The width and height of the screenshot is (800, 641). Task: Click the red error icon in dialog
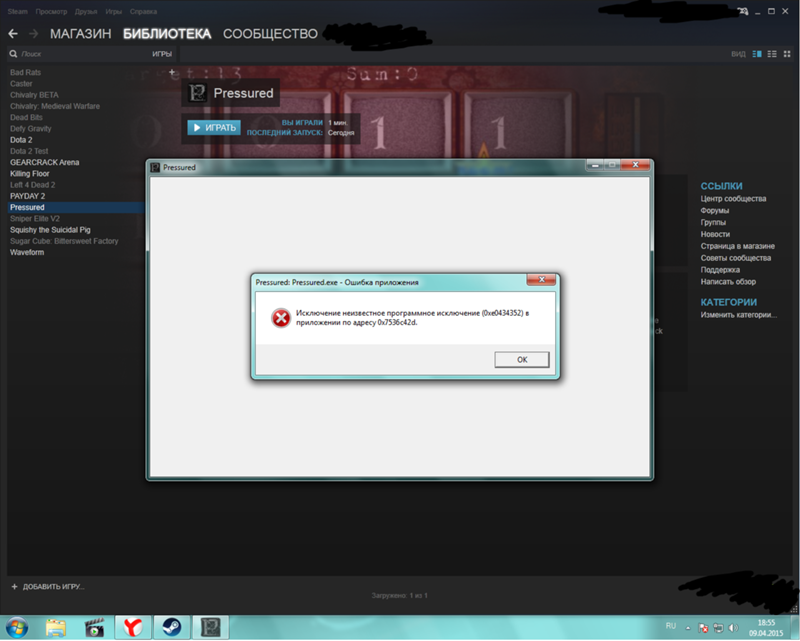(x=281, y=318)
